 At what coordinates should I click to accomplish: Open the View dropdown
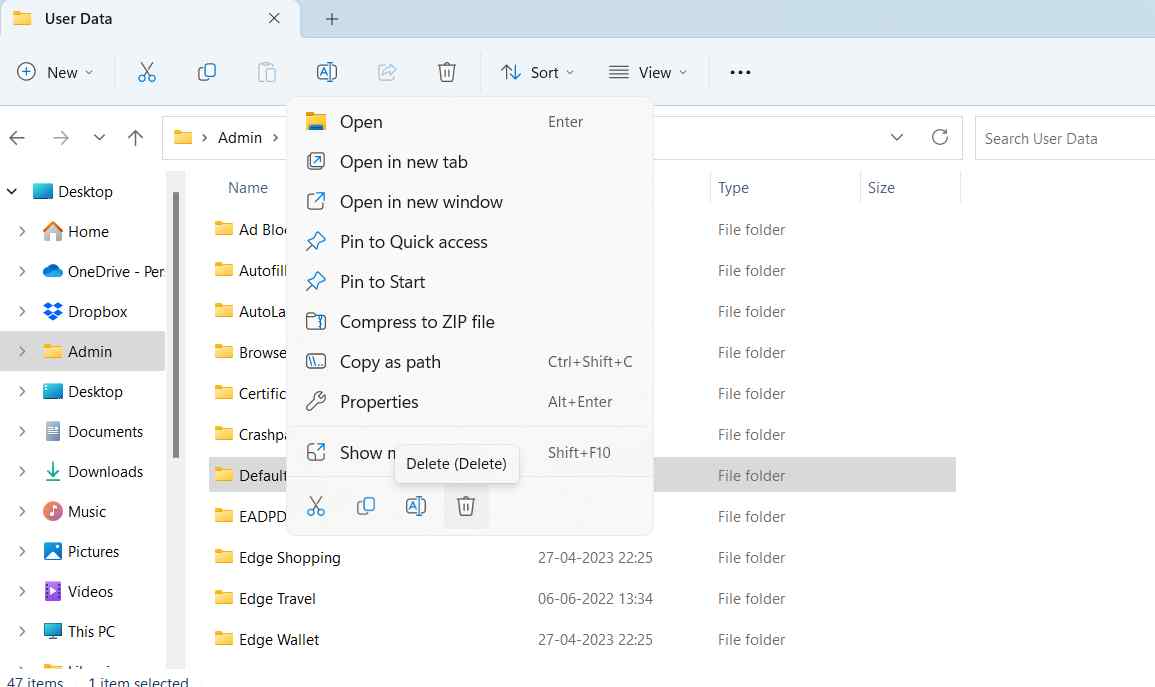(x=647, y=71)
